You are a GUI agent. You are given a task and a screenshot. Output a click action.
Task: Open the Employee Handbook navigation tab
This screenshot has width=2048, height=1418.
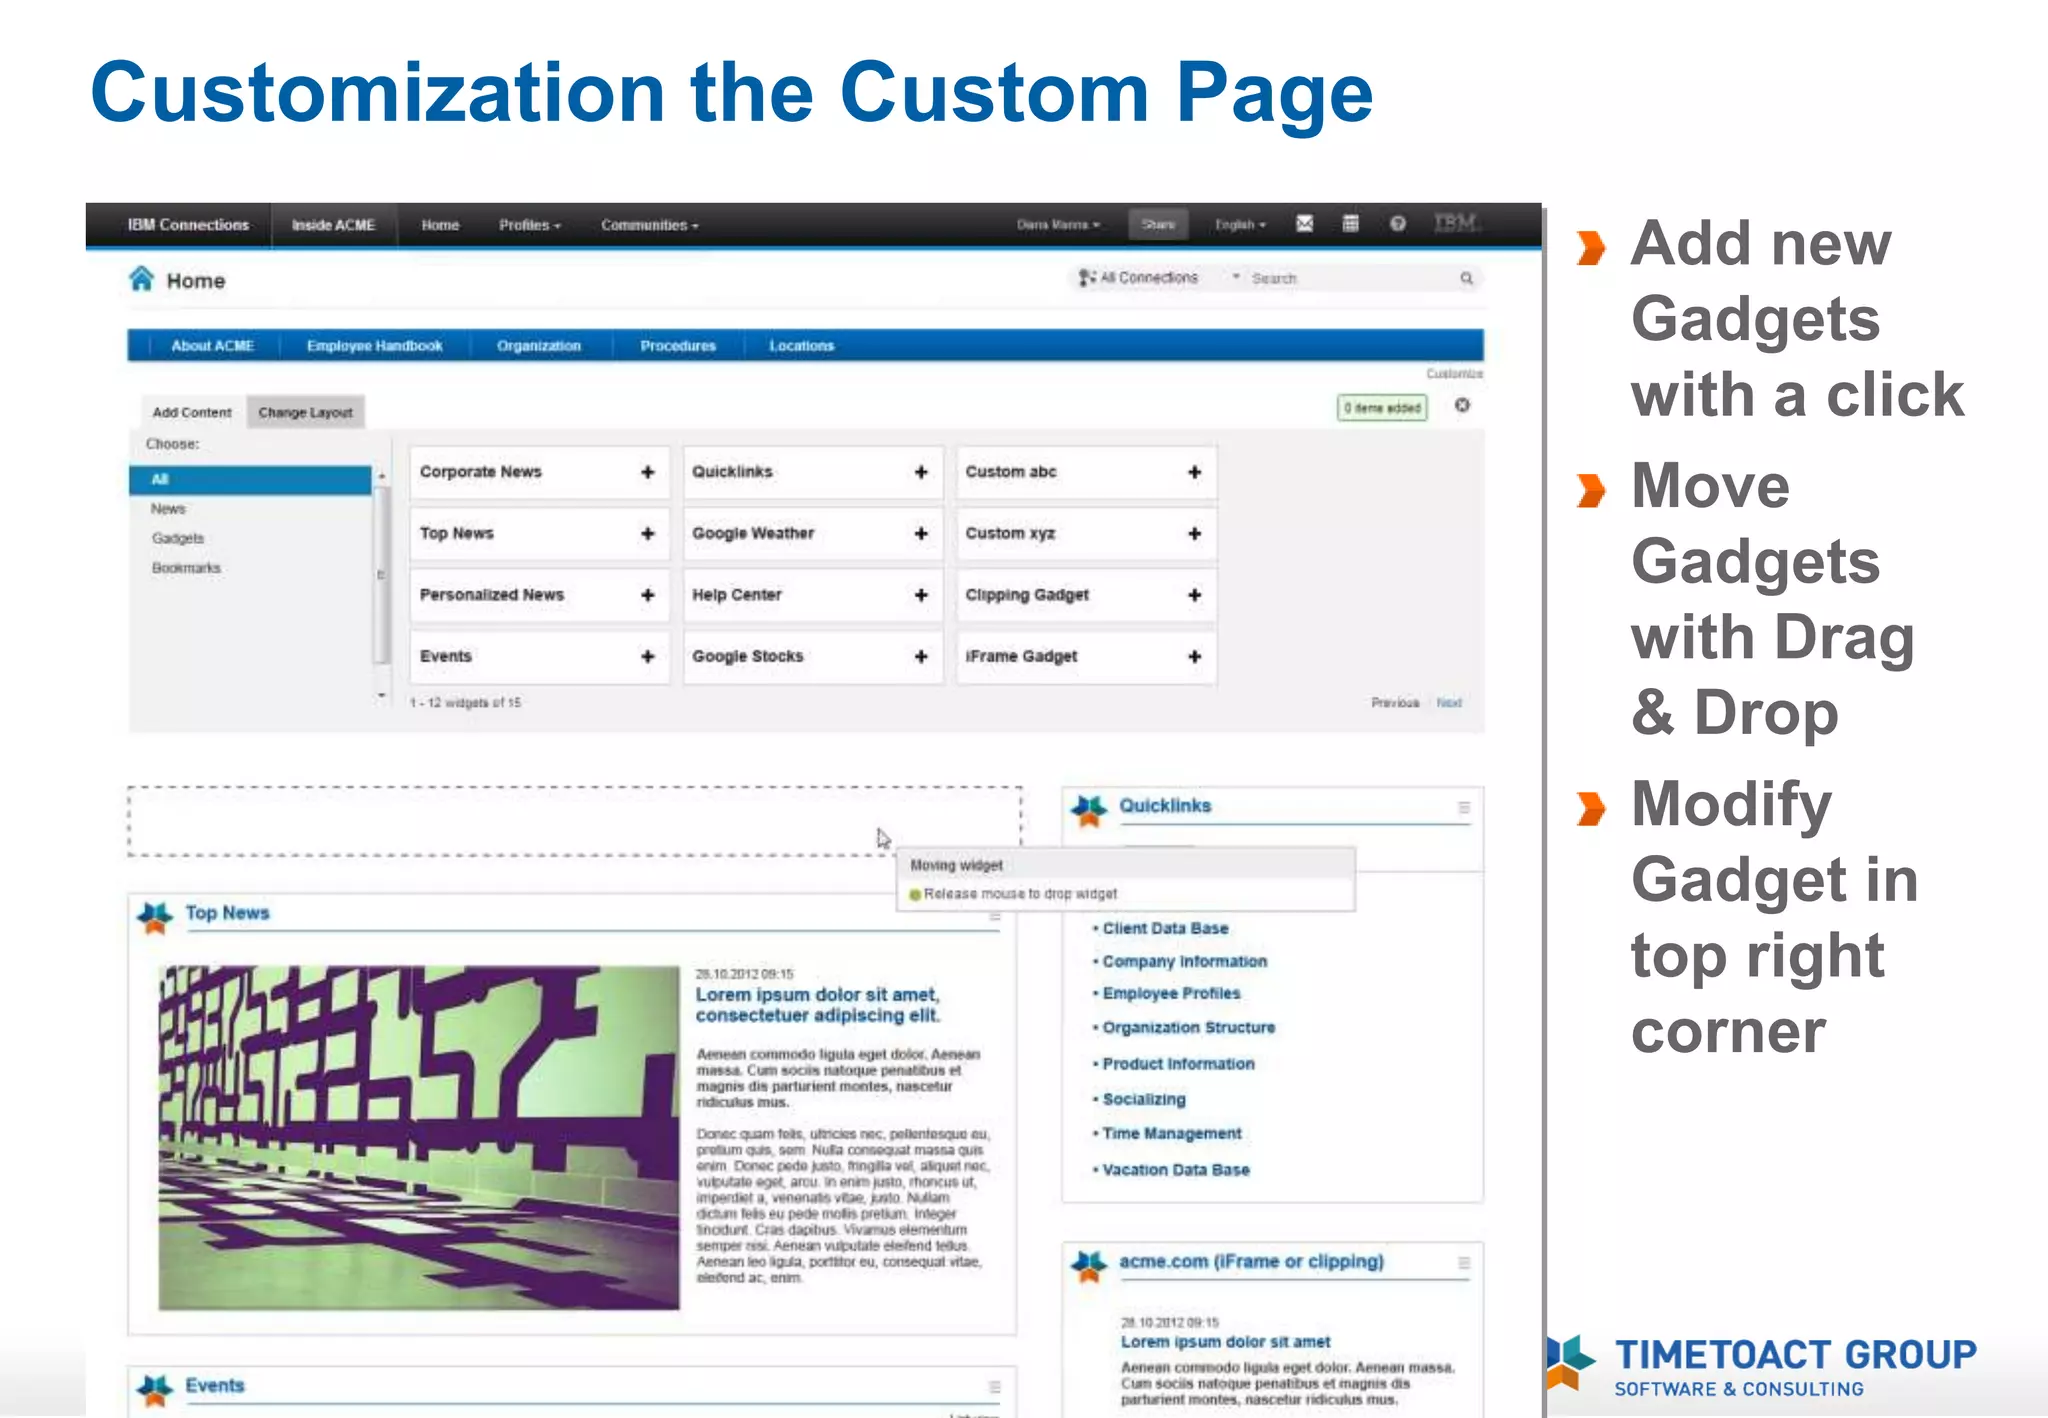(x=374, y=346)
